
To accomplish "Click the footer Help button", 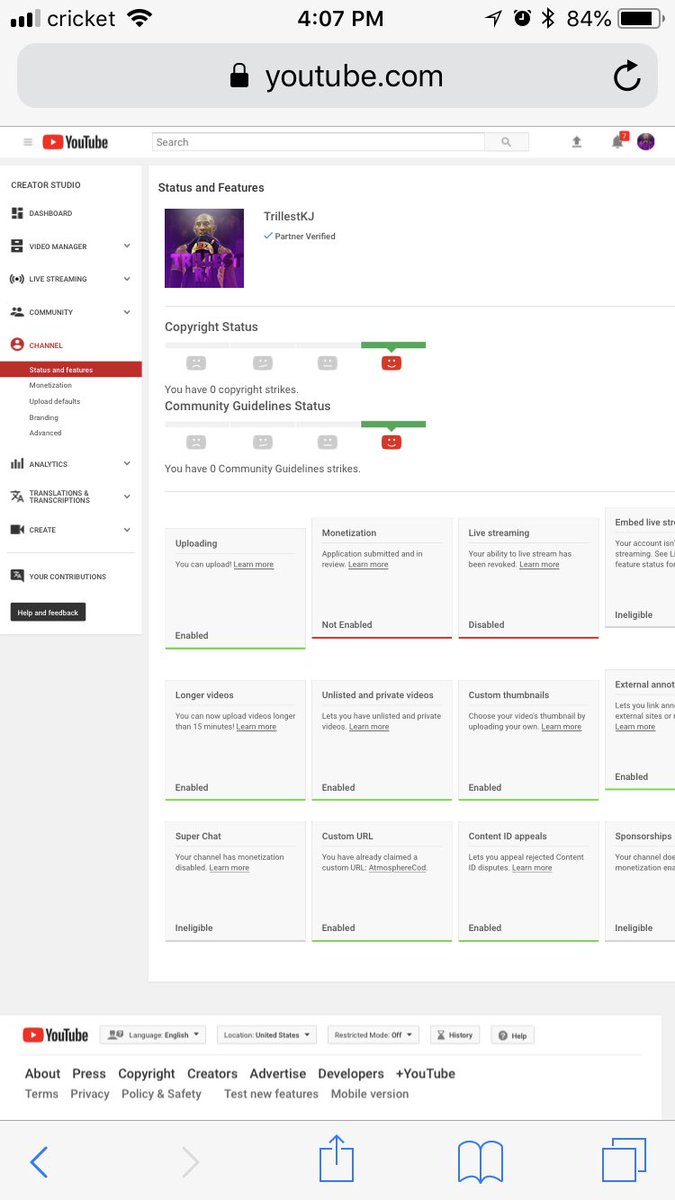I will click(513, 1035).
